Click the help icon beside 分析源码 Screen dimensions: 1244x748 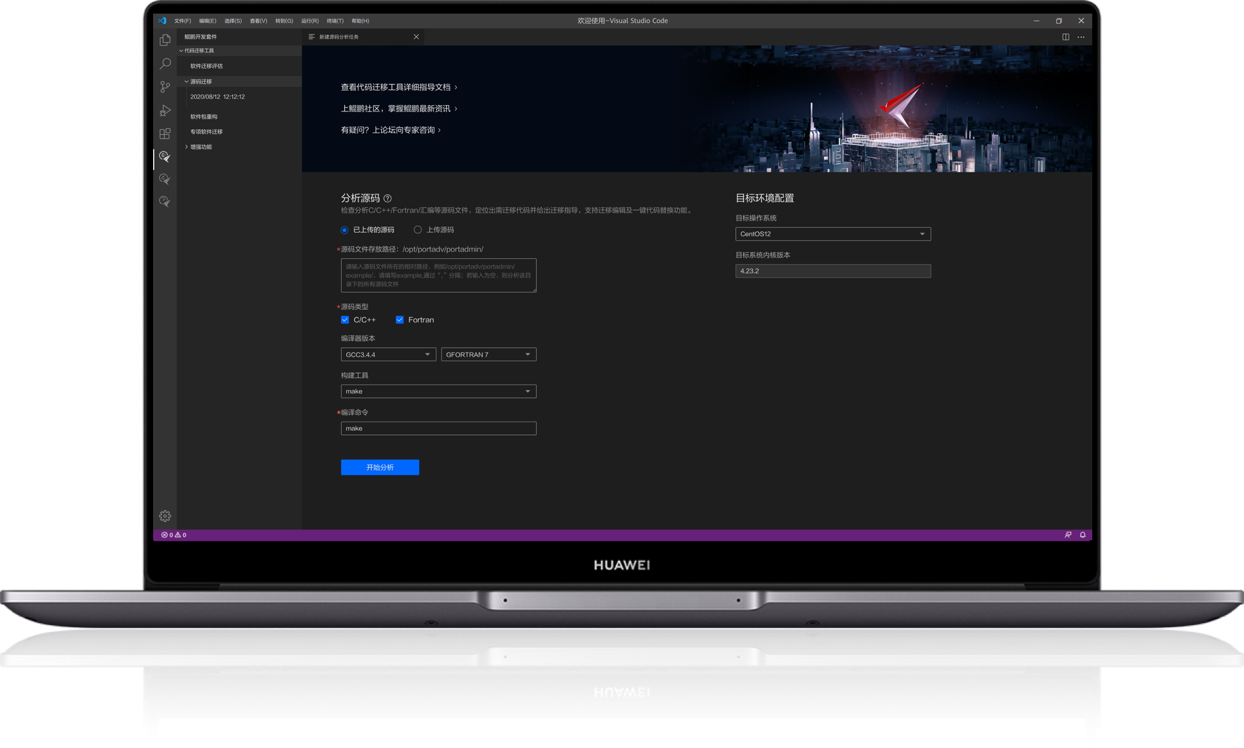coord(388,198)
